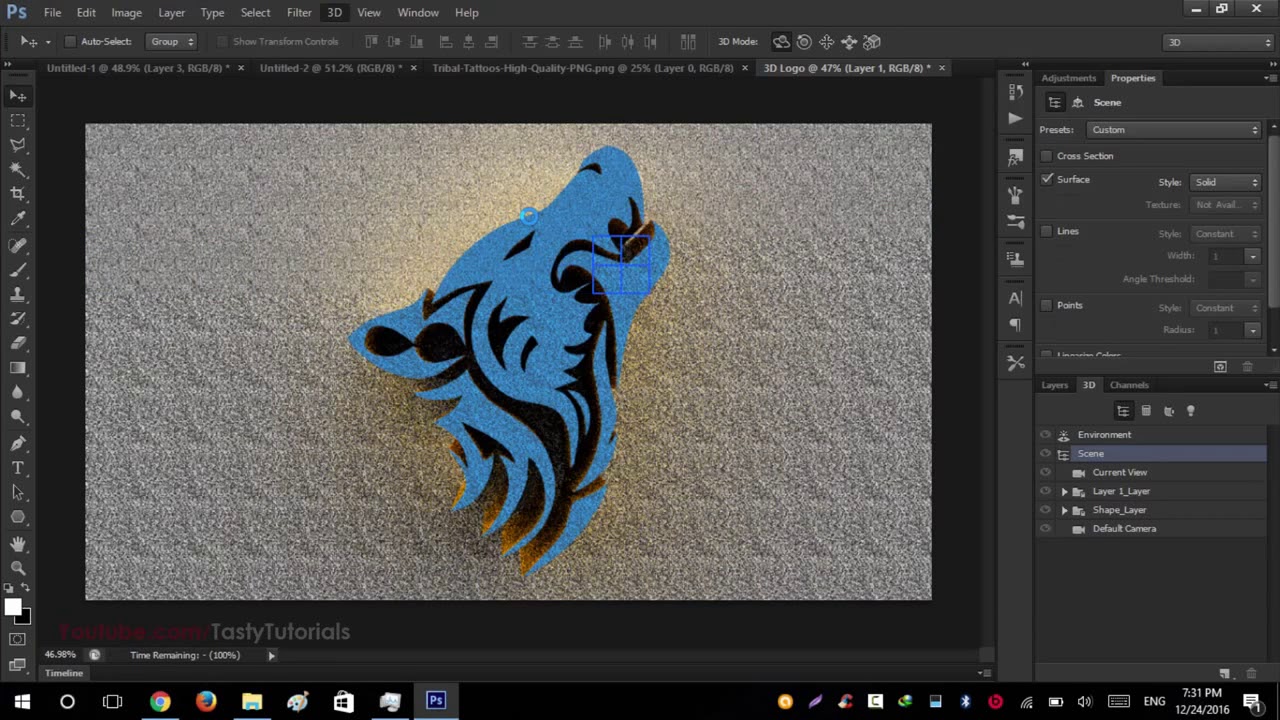Click the Windows Start button
Screen dimensions: 1280x720
coord(22,701)
